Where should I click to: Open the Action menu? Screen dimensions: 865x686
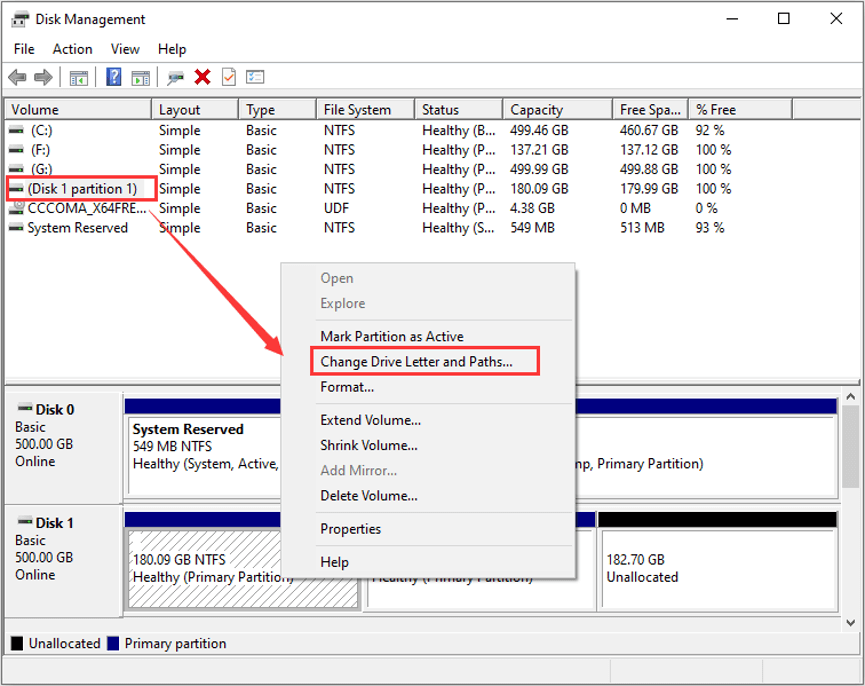(x=72, y=49)
